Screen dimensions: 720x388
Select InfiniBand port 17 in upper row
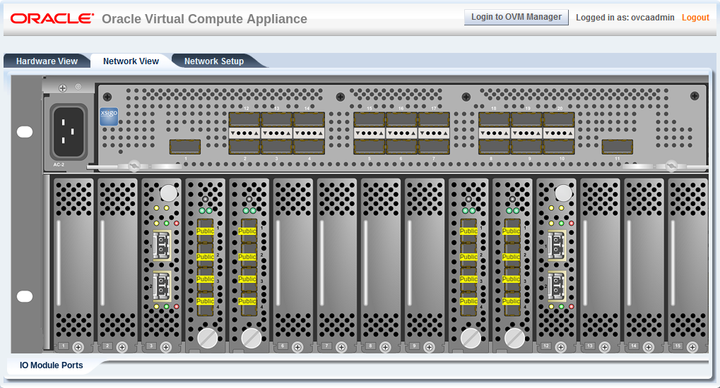coord(434,119)
